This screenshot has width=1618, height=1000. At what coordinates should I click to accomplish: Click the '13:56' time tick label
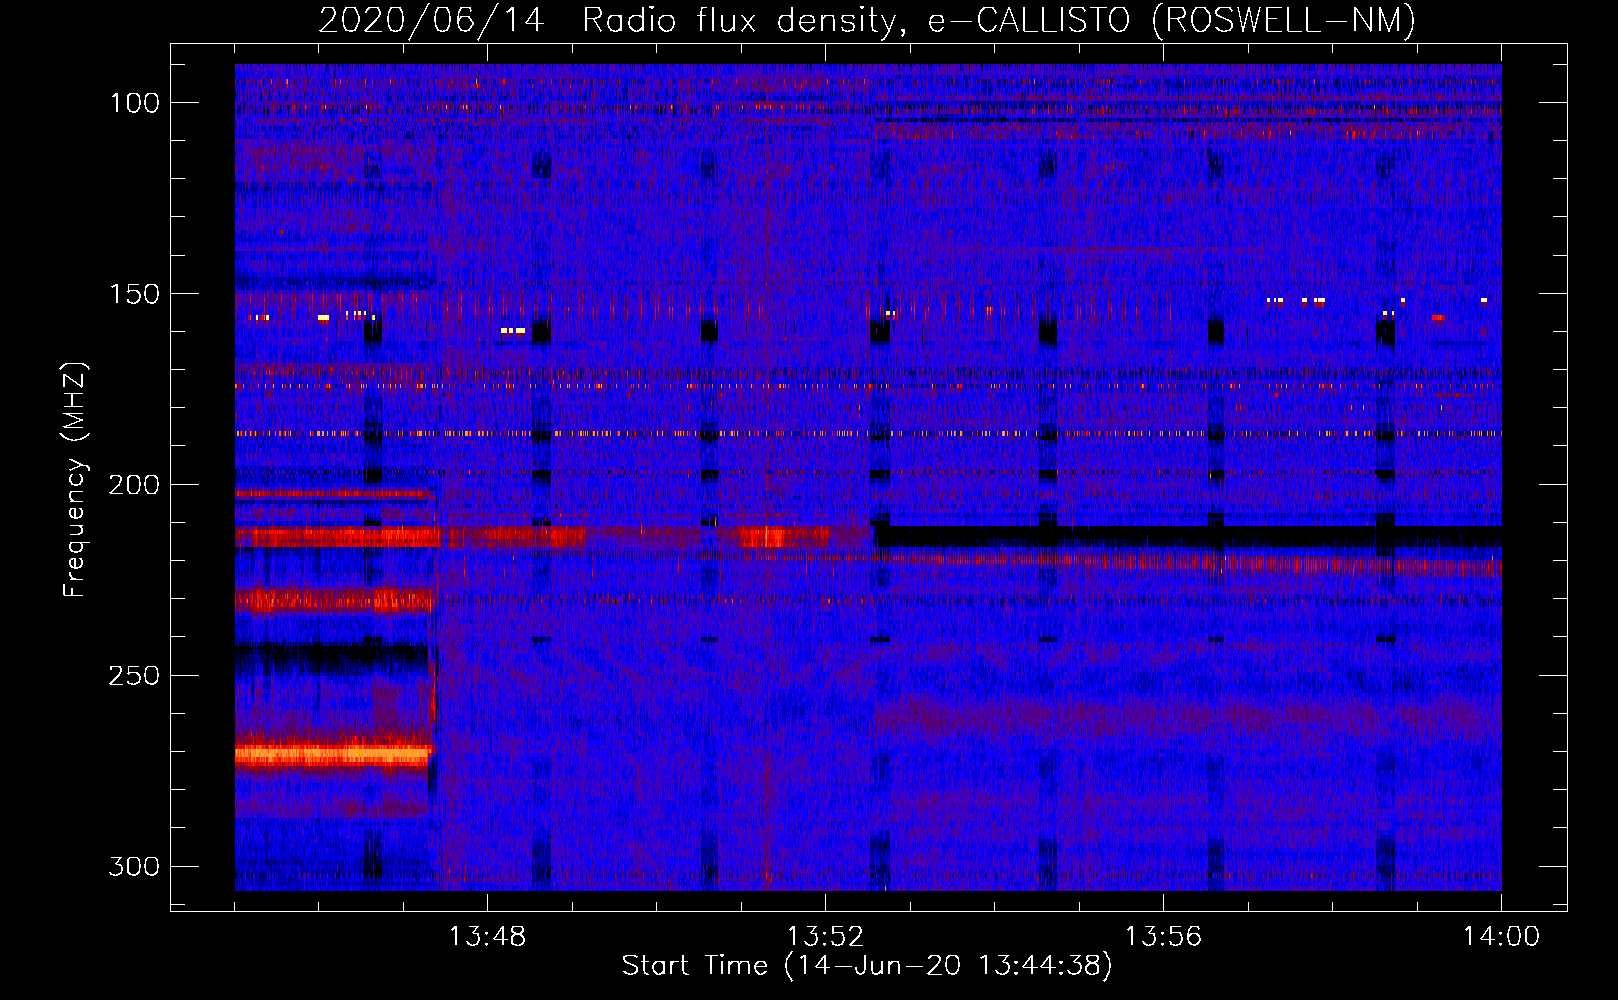(x=1163, y=937)
